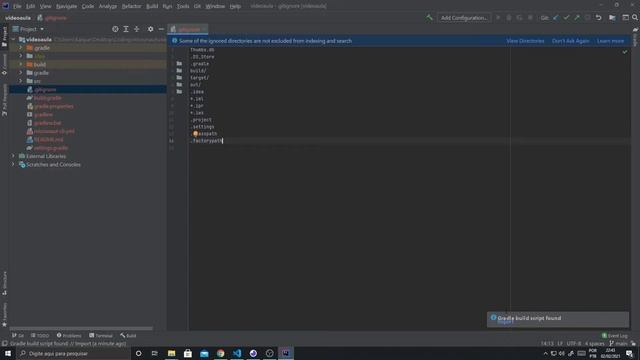Viewport: 640px width, 360px height.
Task: Click the inspection checkmark in editor corner
Action: (x=625, y=52)
